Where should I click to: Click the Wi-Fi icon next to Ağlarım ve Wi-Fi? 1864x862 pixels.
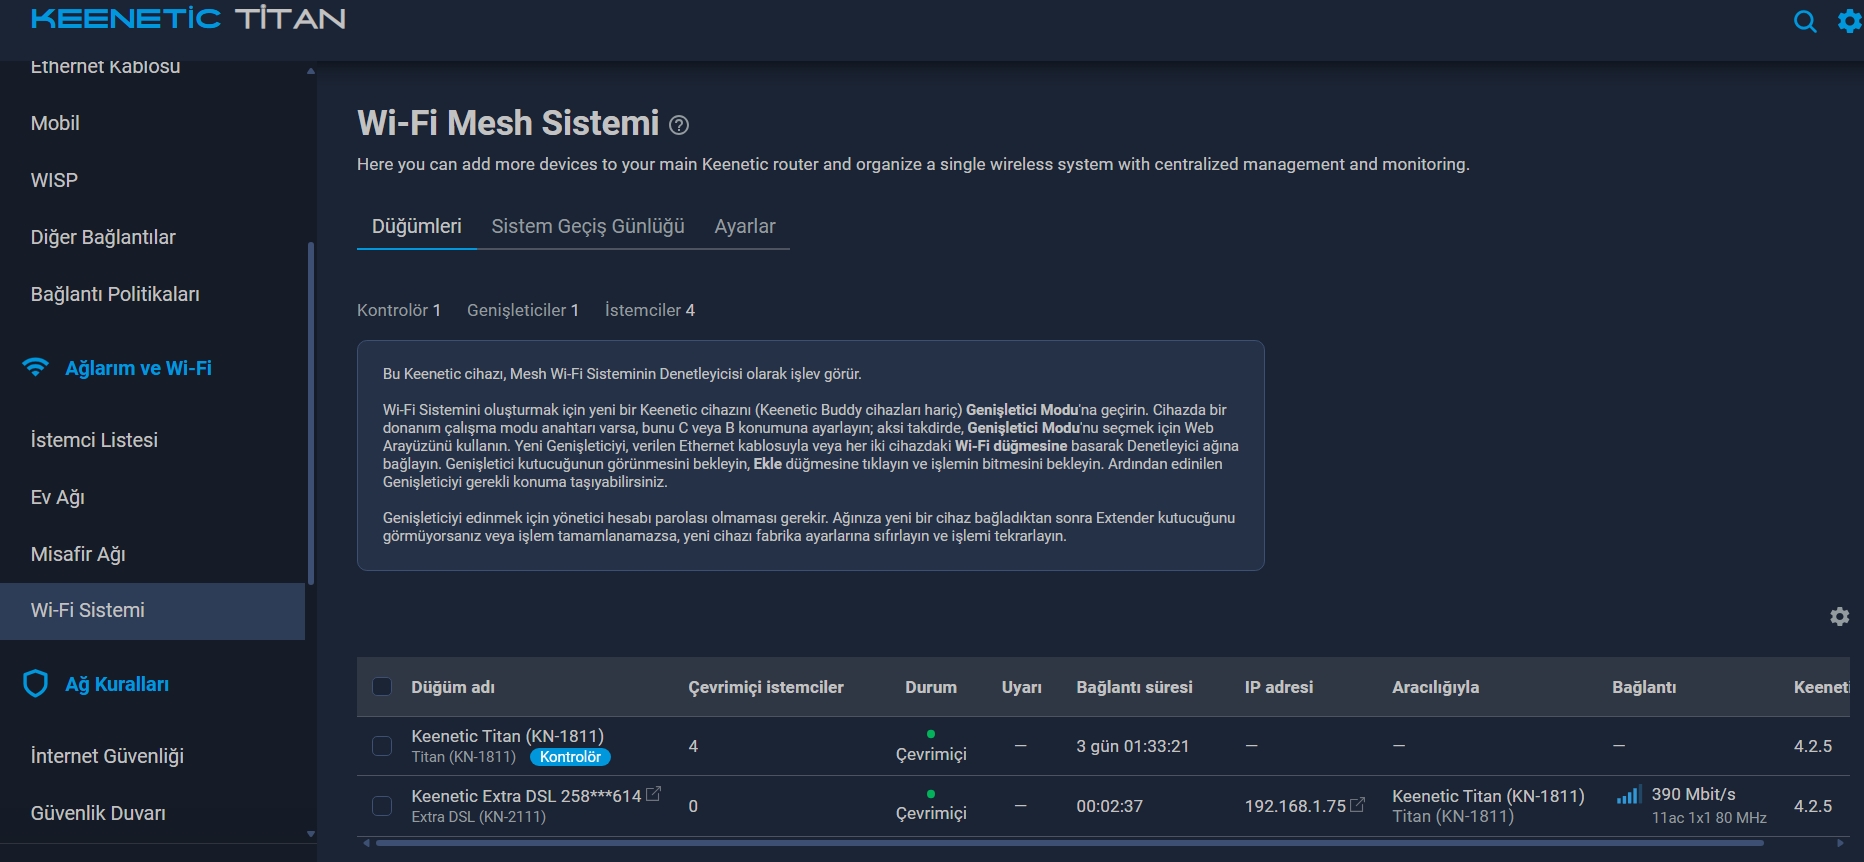[x=36, y=367]
